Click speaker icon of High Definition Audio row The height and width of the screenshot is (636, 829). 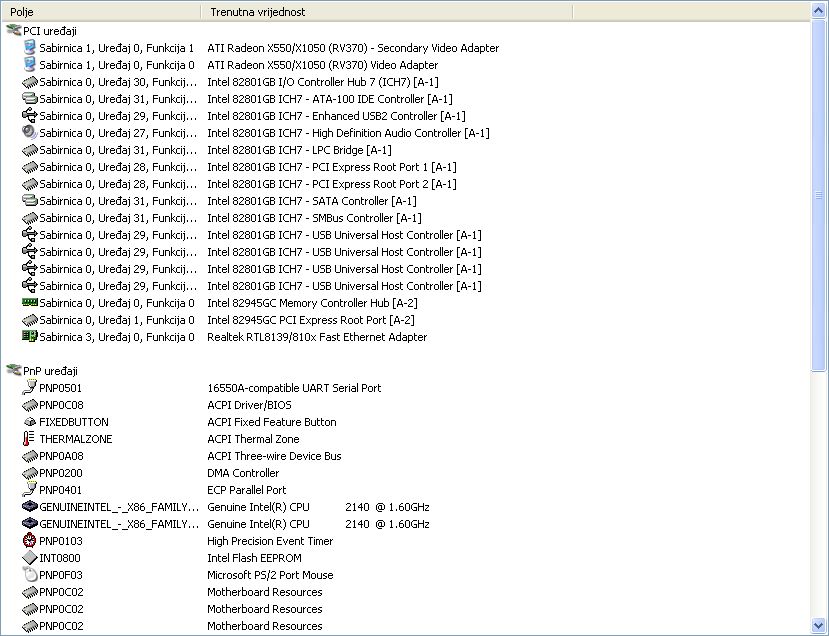tap(30, 133)
